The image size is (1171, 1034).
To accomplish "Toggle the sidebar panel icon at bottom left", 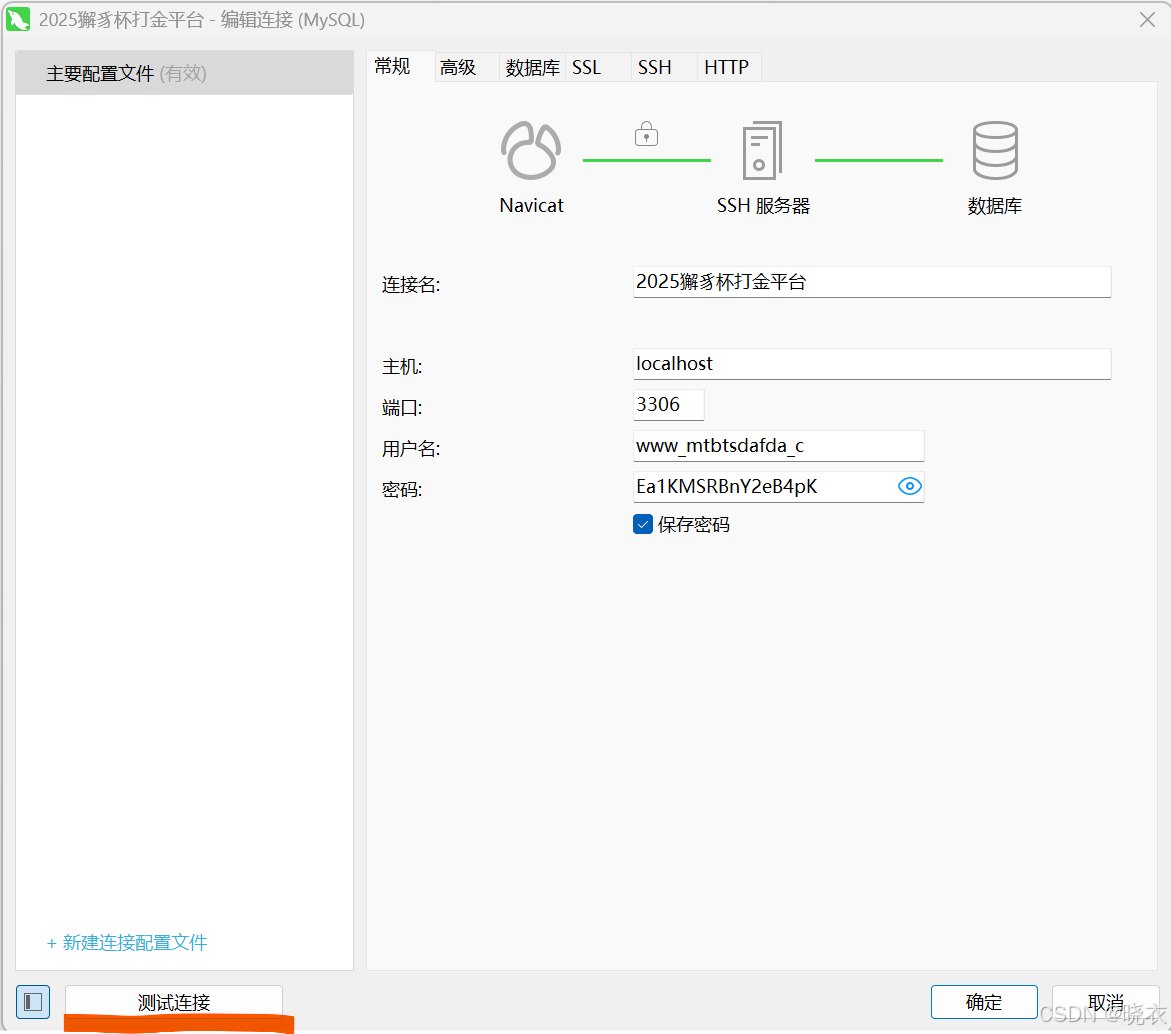I will (x=33, y=1001).
